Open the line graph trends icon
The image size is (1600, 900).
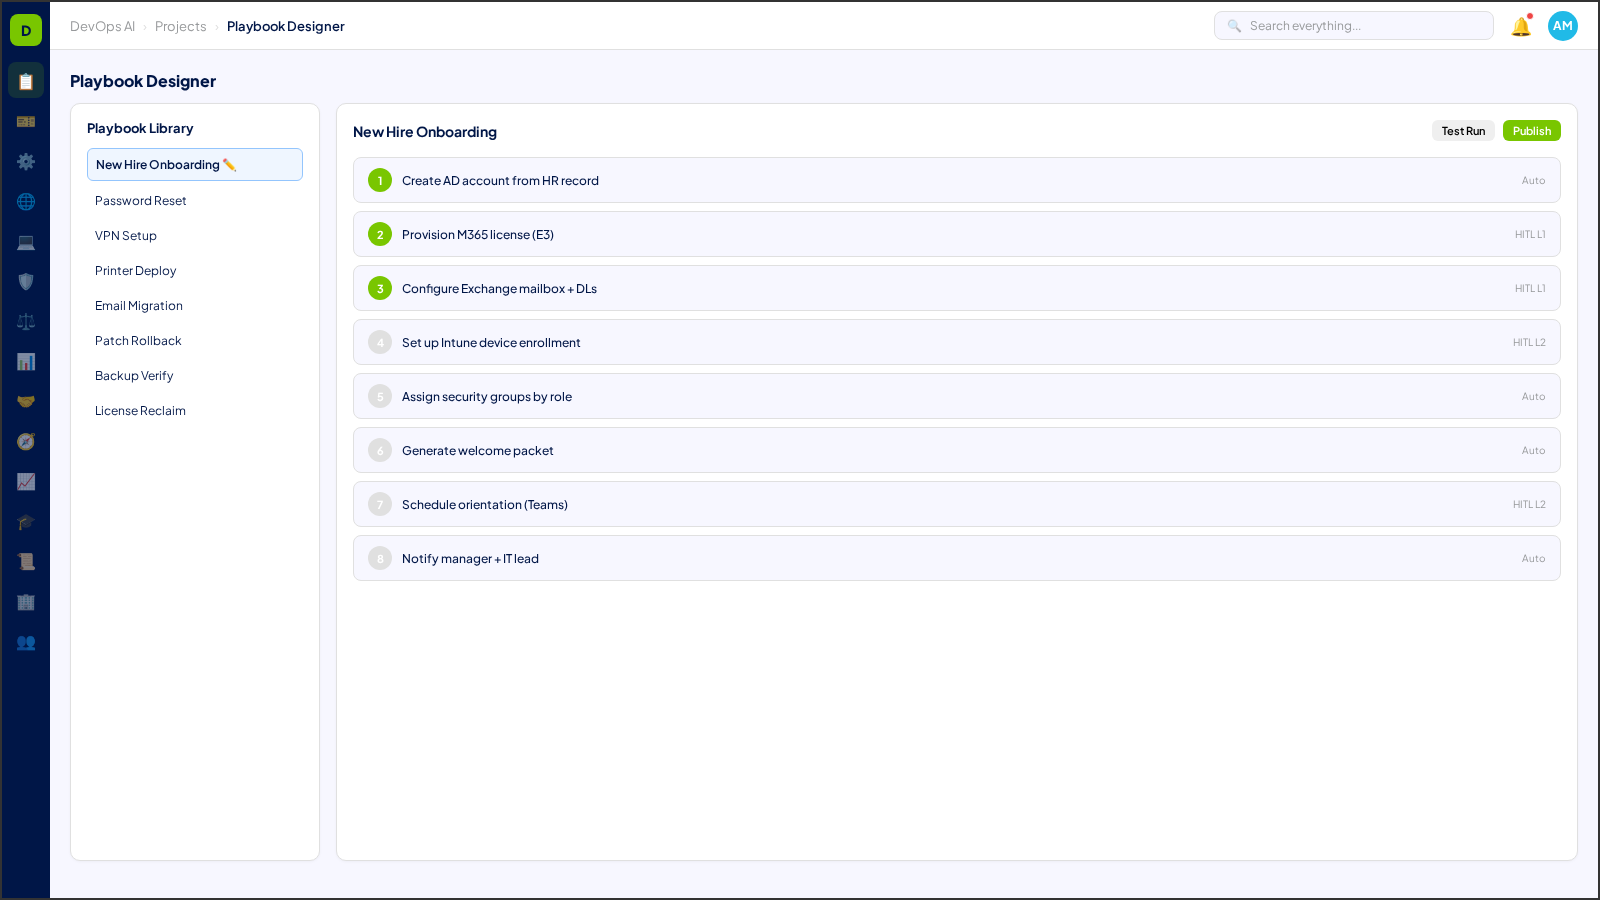pyautogui.click(x=26, y=481)
